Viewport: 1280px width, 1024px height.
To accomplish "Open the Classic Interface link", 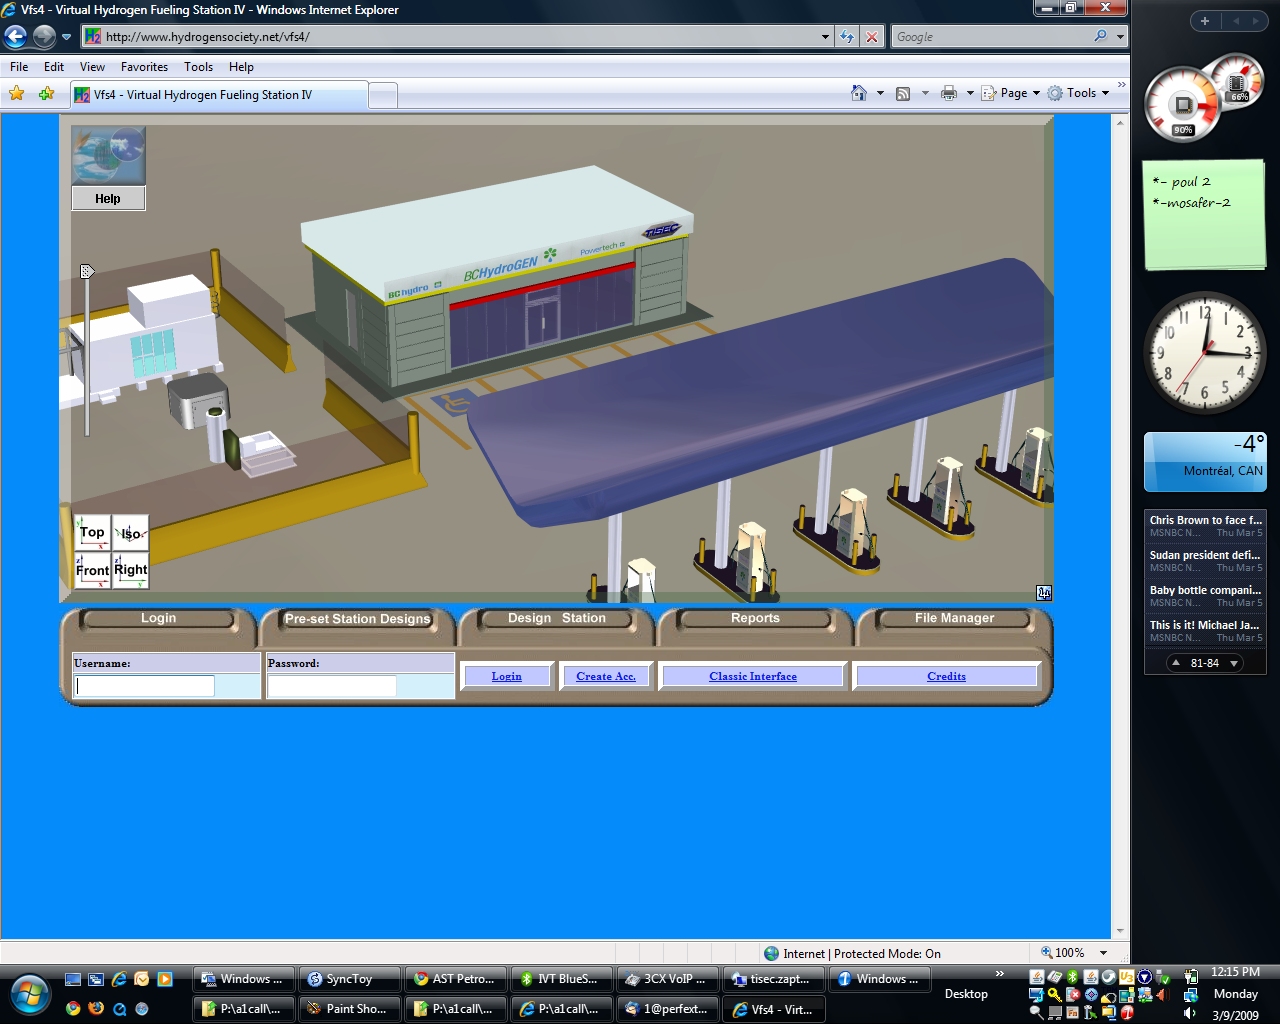I will (753, 677).
